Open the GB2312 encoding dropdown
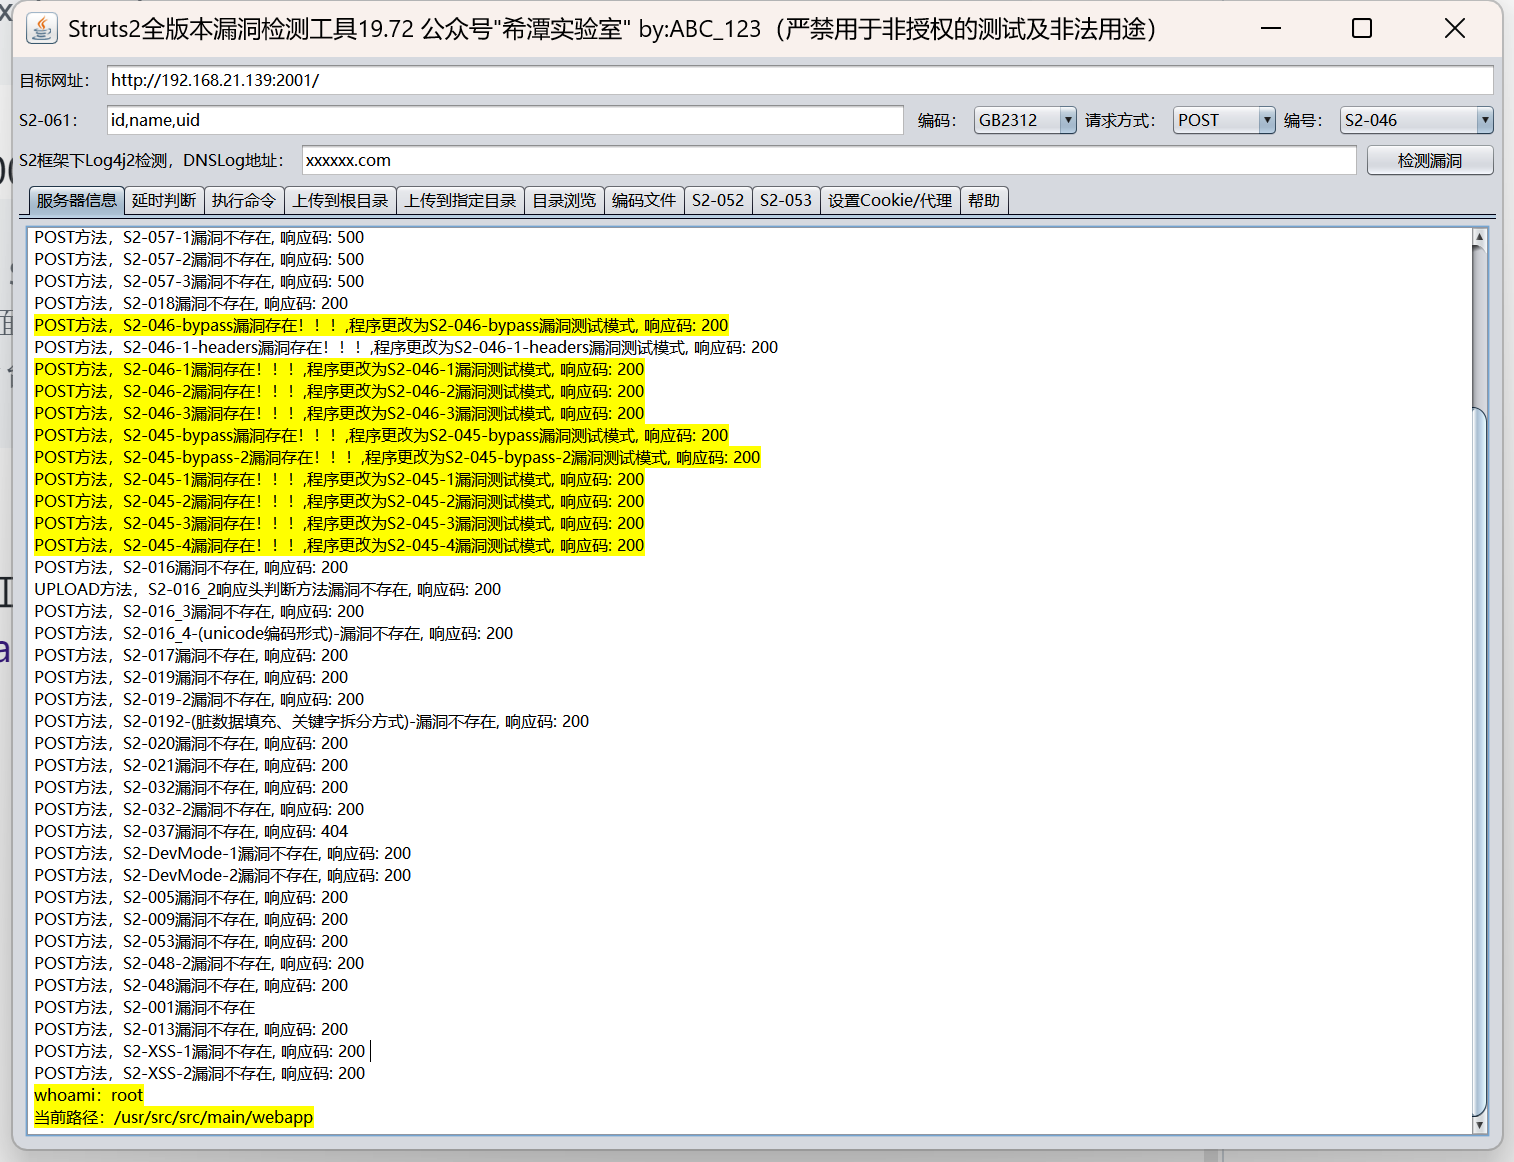The width and height of the screenshot is (1514, 1162). pyautogui.click(x=1025, y=120)
